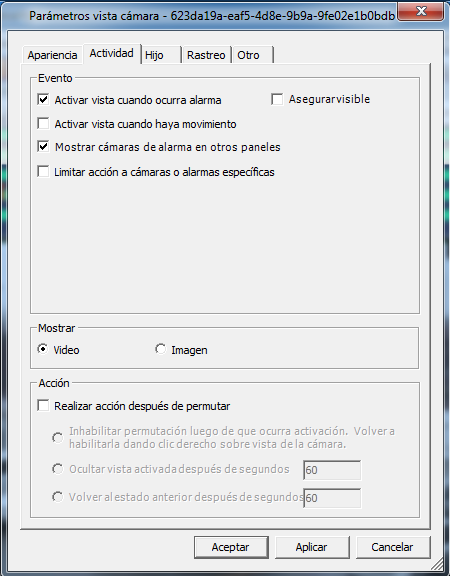Image resolution: width=450 pixels, height=576 pixels.
Task: Click the Aplicar button
Action: (312, 547)
